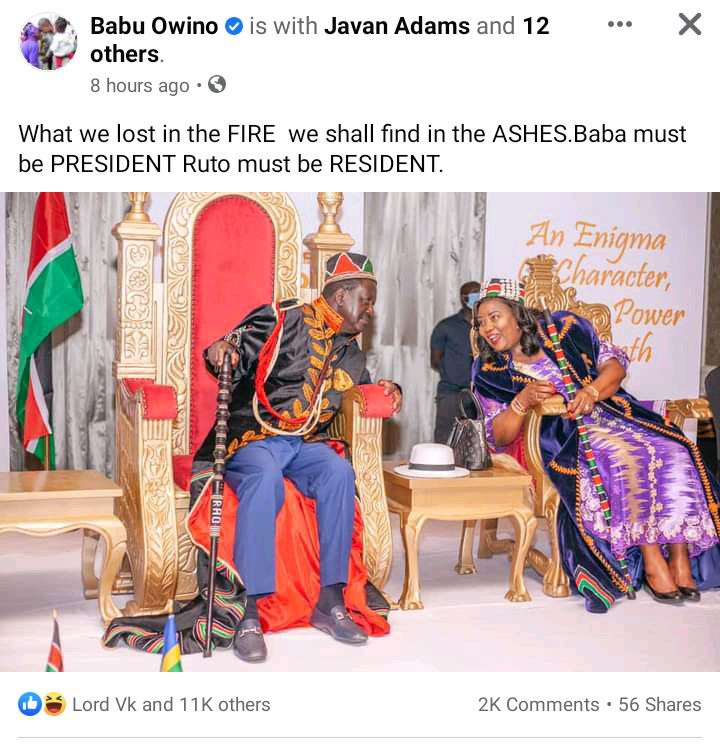Open the throne photo in full view
Screen dimensions: 720x745
(360, 431)
